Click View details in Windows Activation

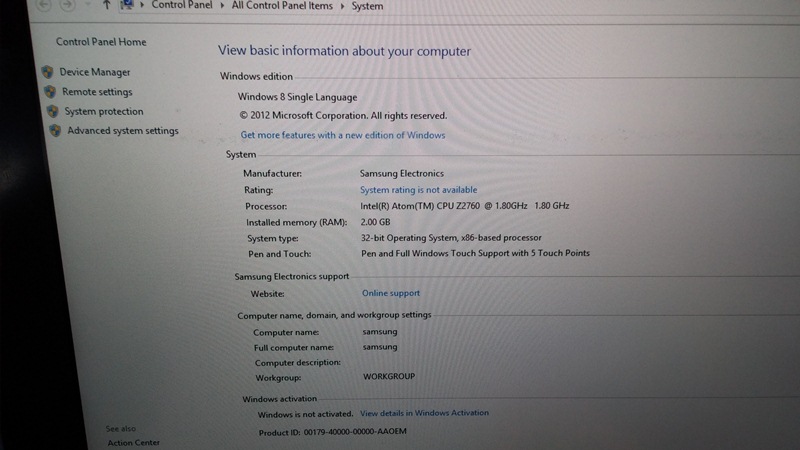(424, 413)
